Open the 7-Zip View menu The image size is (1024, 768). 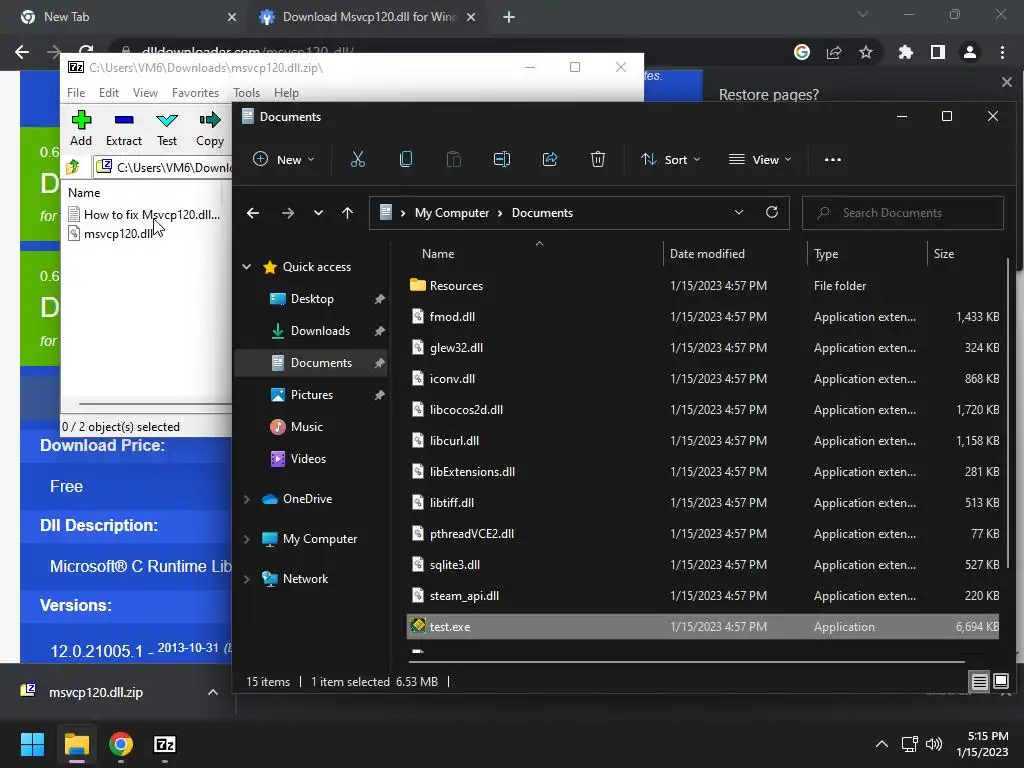pos(145,93)
